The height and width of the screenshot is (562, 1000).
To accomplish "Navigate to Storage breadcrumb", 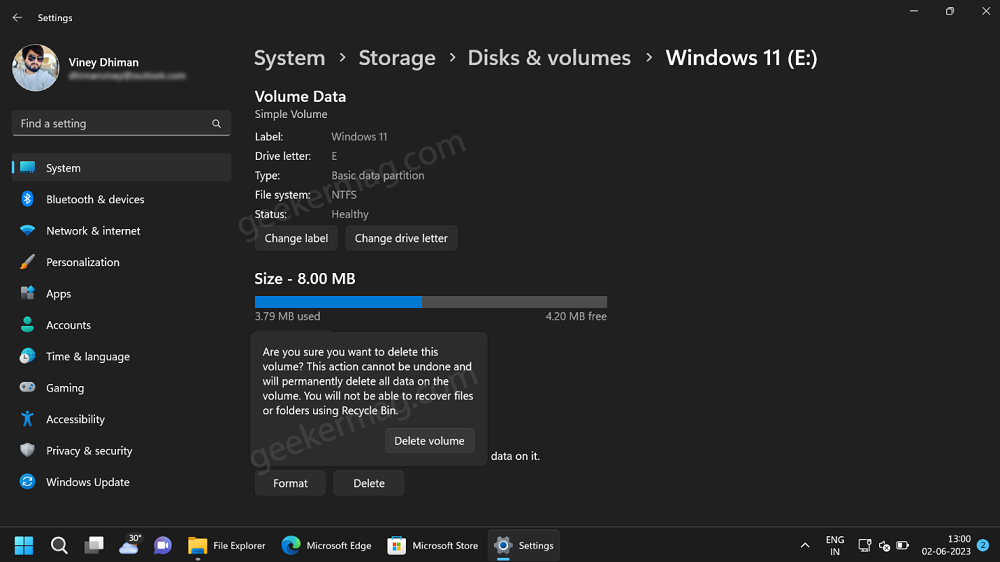I will tap(397, 58).
